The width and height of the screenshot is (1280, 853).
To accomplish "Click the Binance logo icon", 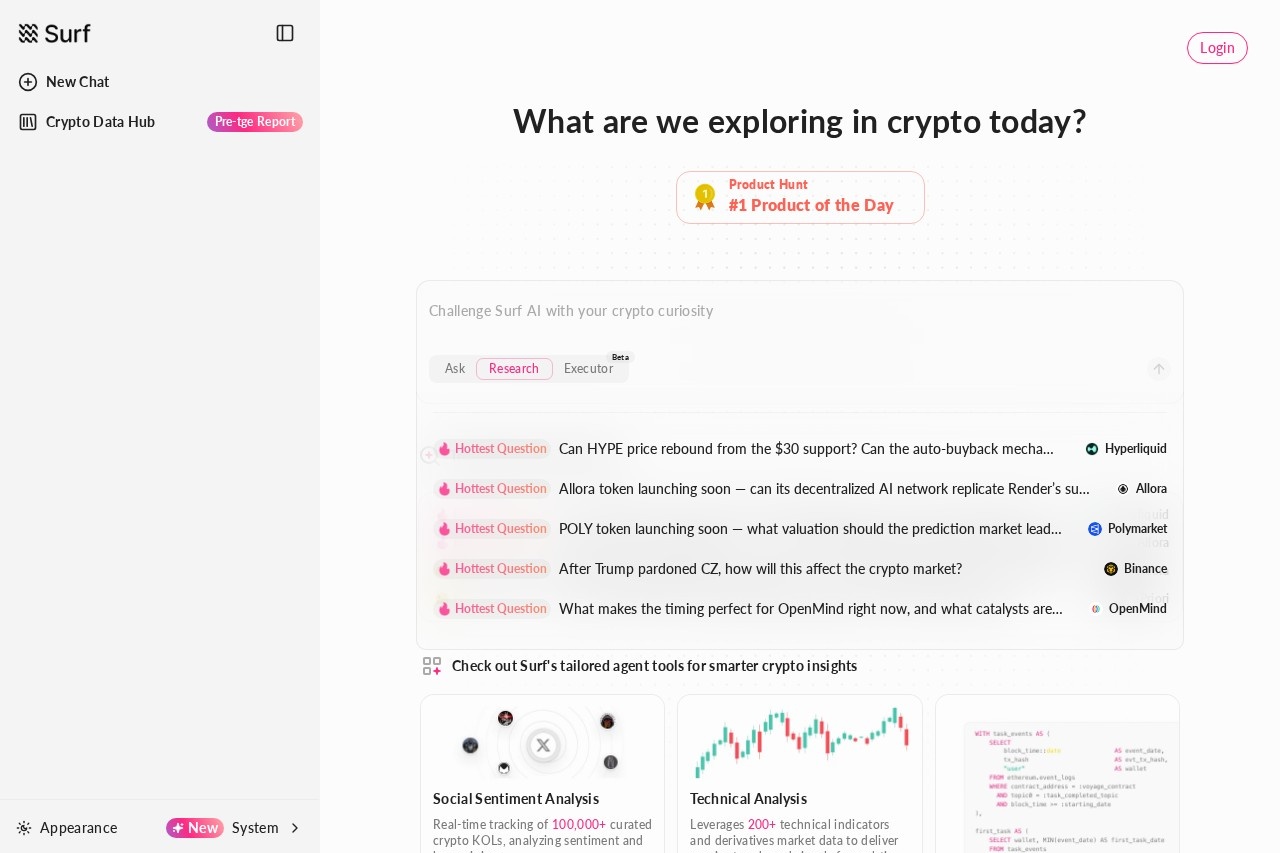I will [x=1111, y=569].
